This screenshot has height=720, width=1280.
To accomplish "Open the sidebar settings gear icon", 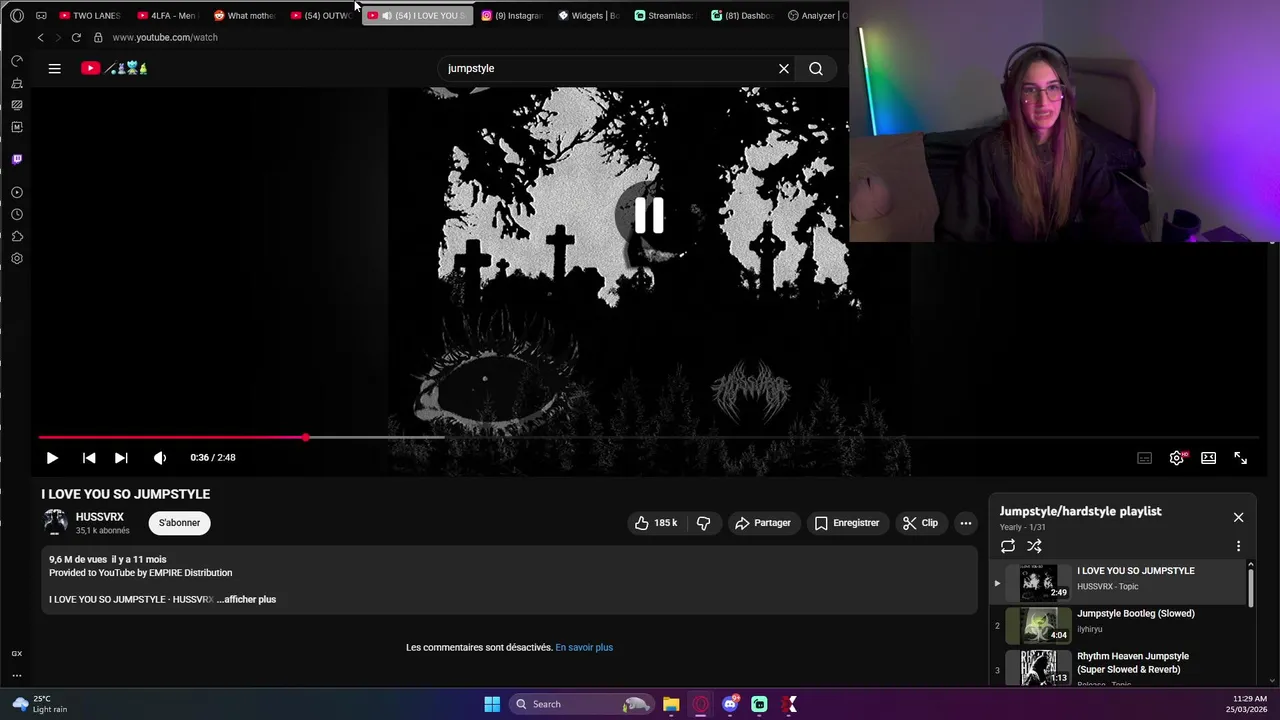I will pyautogui.click(x=17, y=258).
